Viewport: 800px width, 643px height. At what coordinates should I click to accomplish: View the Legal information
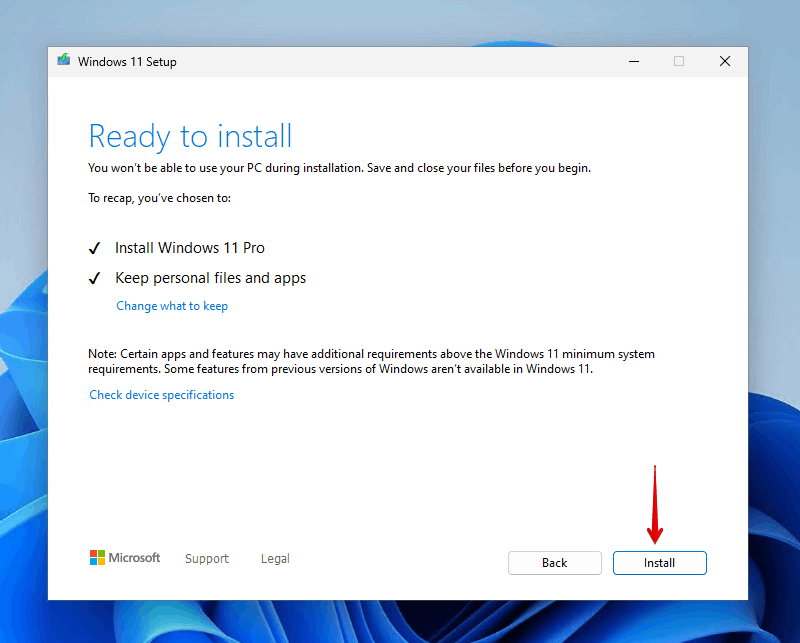tap(274, 558)
